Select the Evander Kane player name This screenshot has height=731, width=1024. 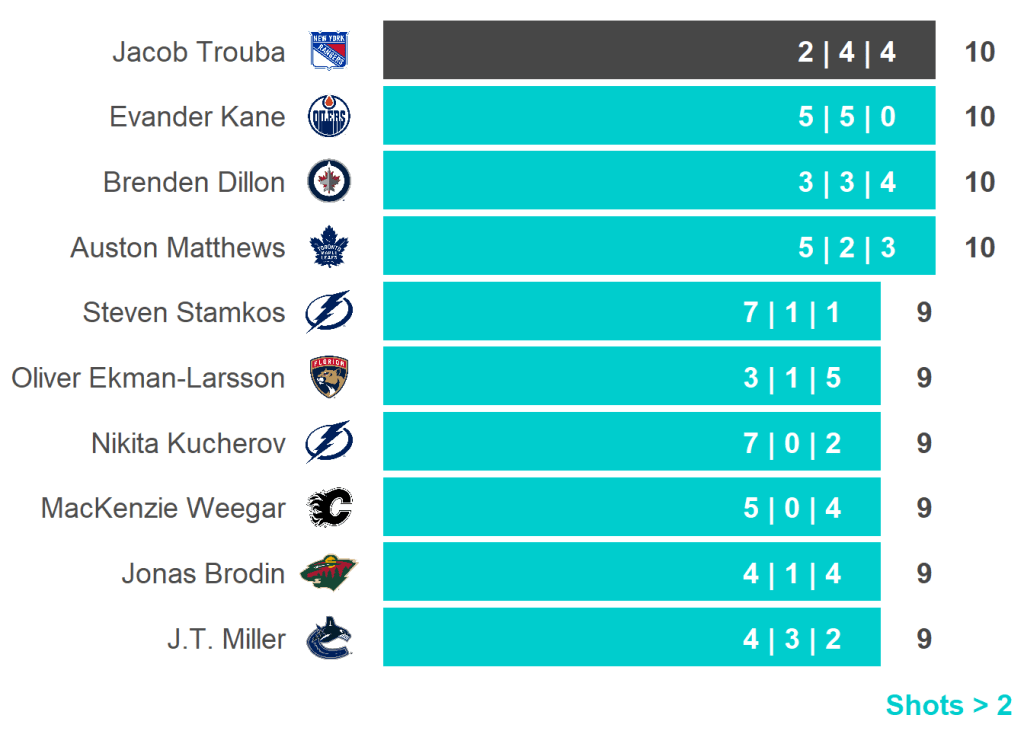(197, 117)
